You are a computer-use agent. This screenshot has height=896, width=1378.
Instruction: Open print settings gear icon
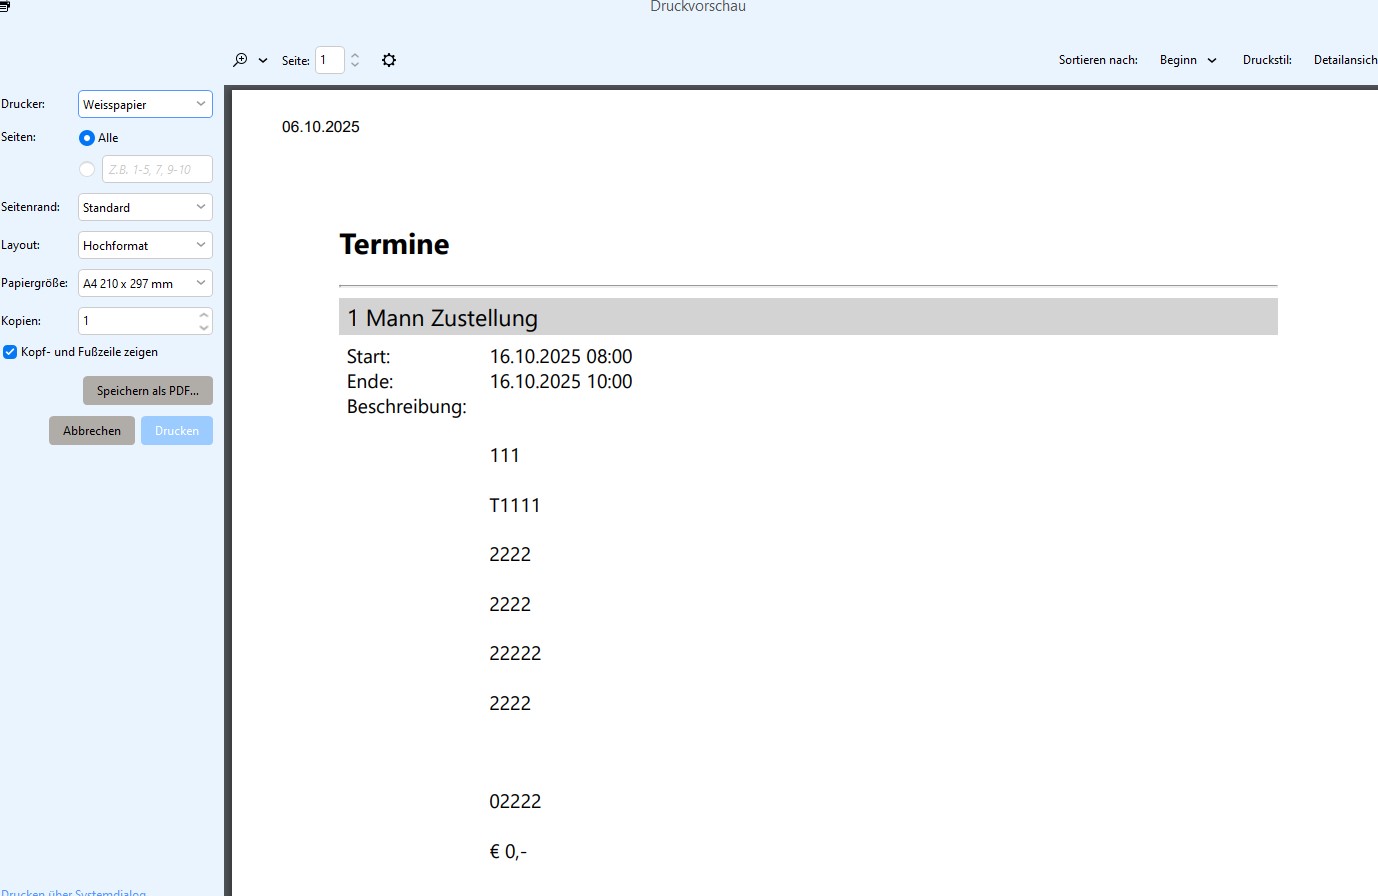(389, 60)
